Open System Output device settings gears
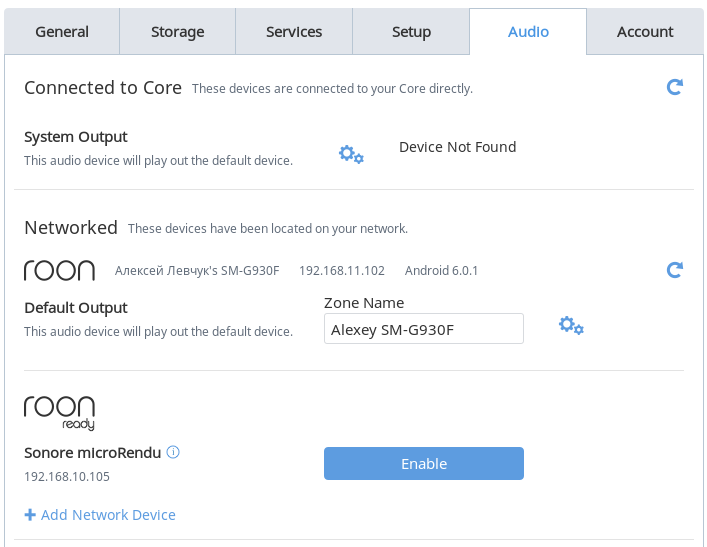Viewport: 707px width, 547px height. click(x=351, y=154)
